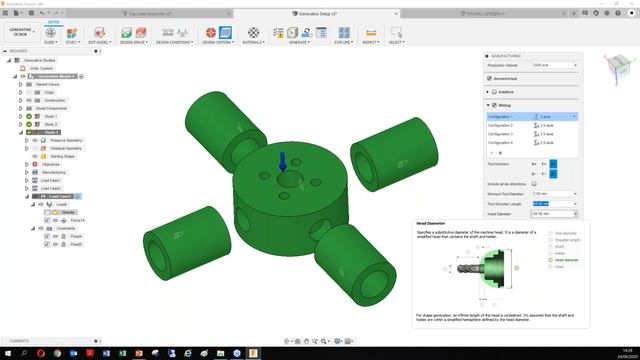Toggle the Force14 load checkbox

pyautogui.click(x=47, y=220)
